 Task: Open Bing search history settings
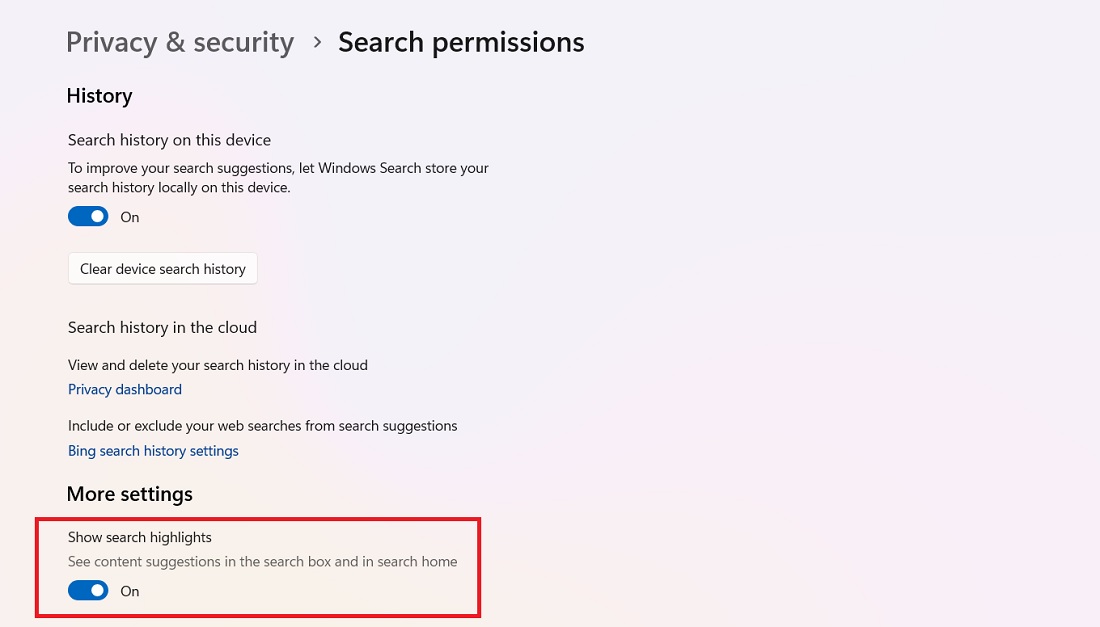[x=153, y=451]
